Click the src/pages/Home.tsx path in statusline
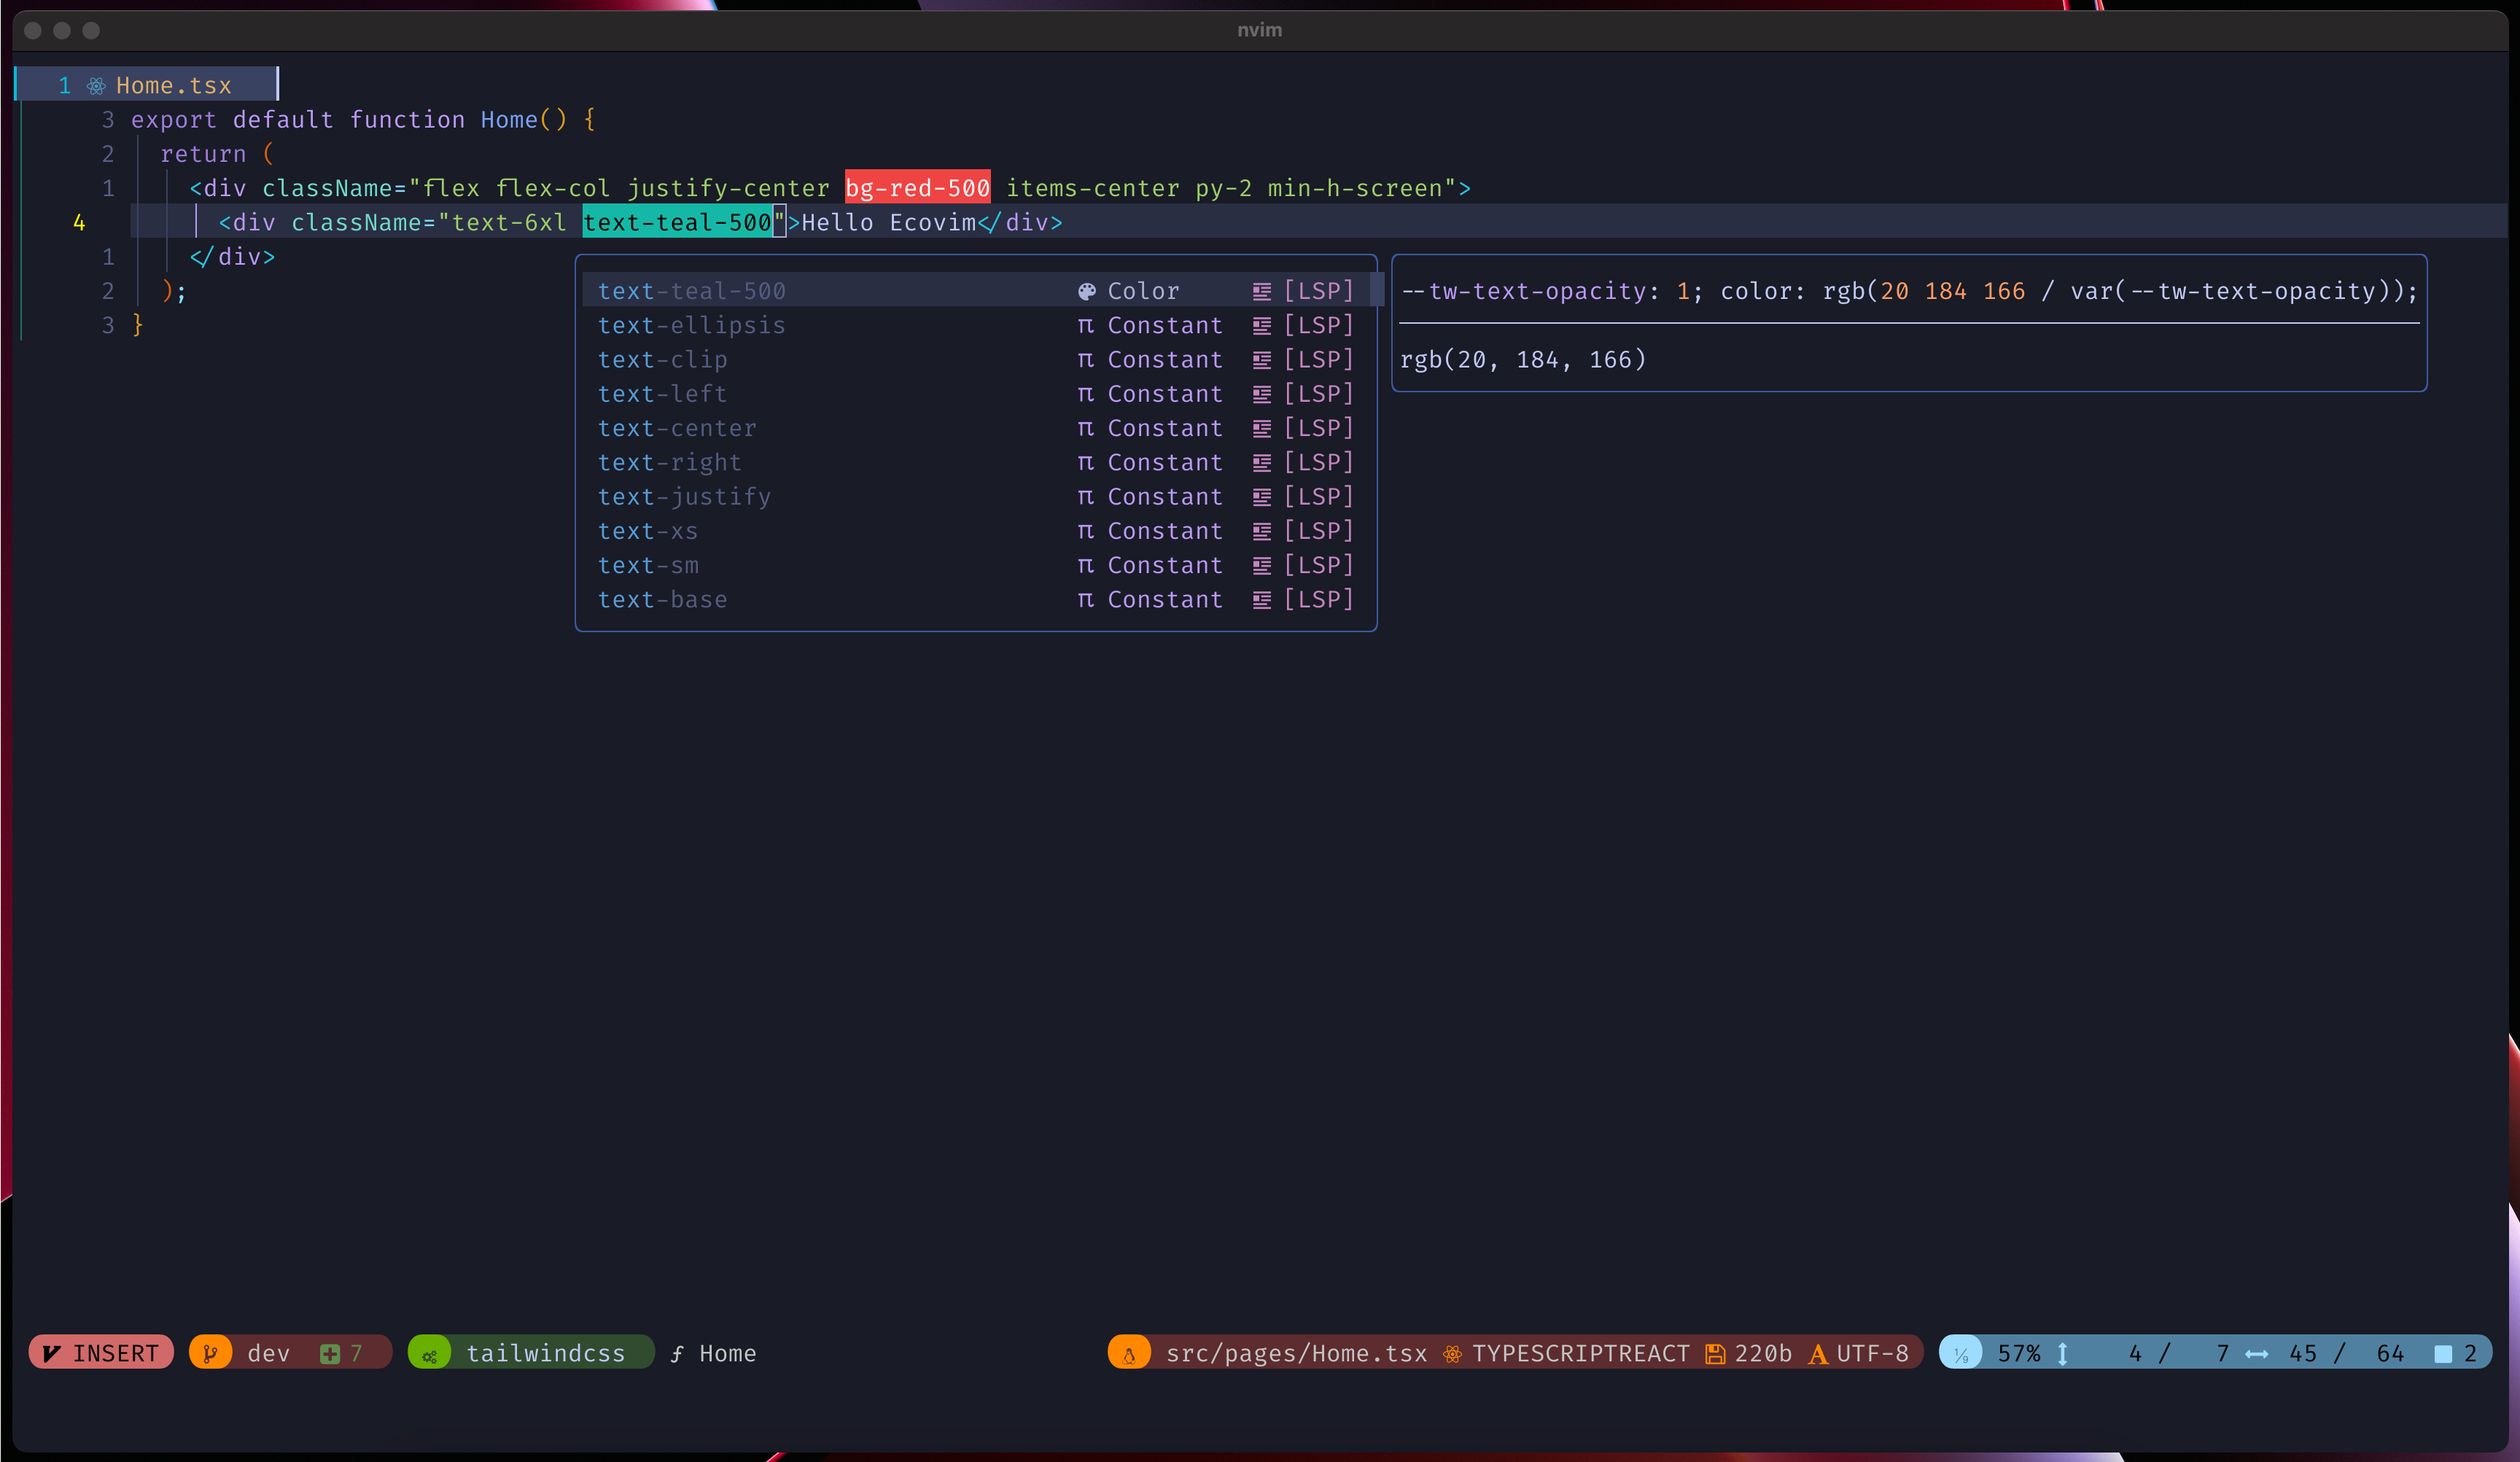The width and height of the screenshot is (2520, 1462). pyautogui.click(x=1296, y=1353)
